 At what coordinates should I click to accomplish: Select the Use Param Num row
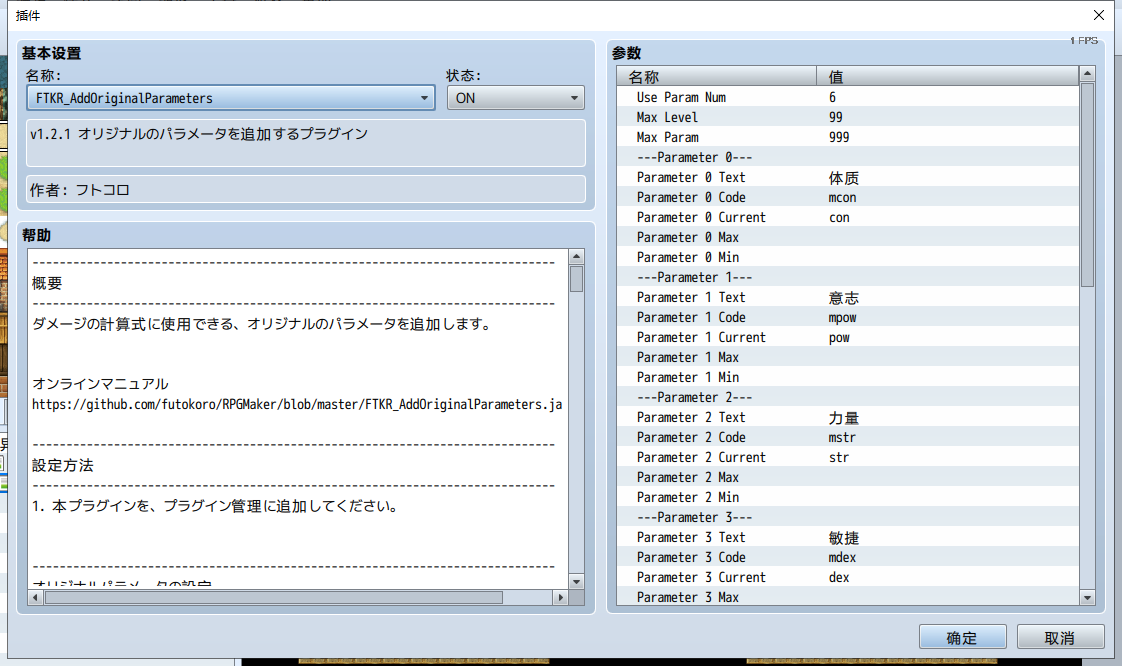point(848,97)
